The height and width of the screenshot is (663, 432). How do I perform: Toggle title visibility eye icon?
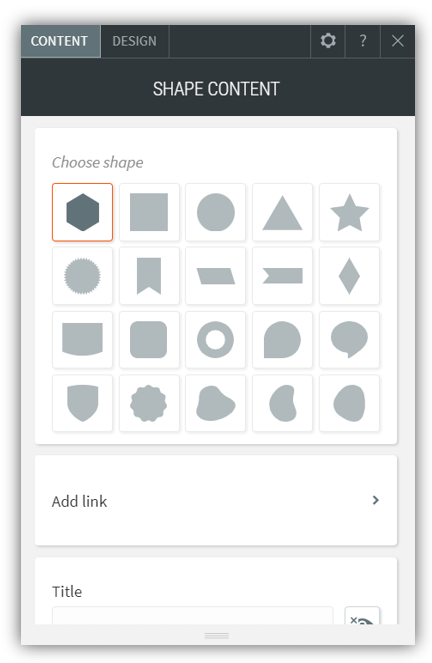[362, 616]
